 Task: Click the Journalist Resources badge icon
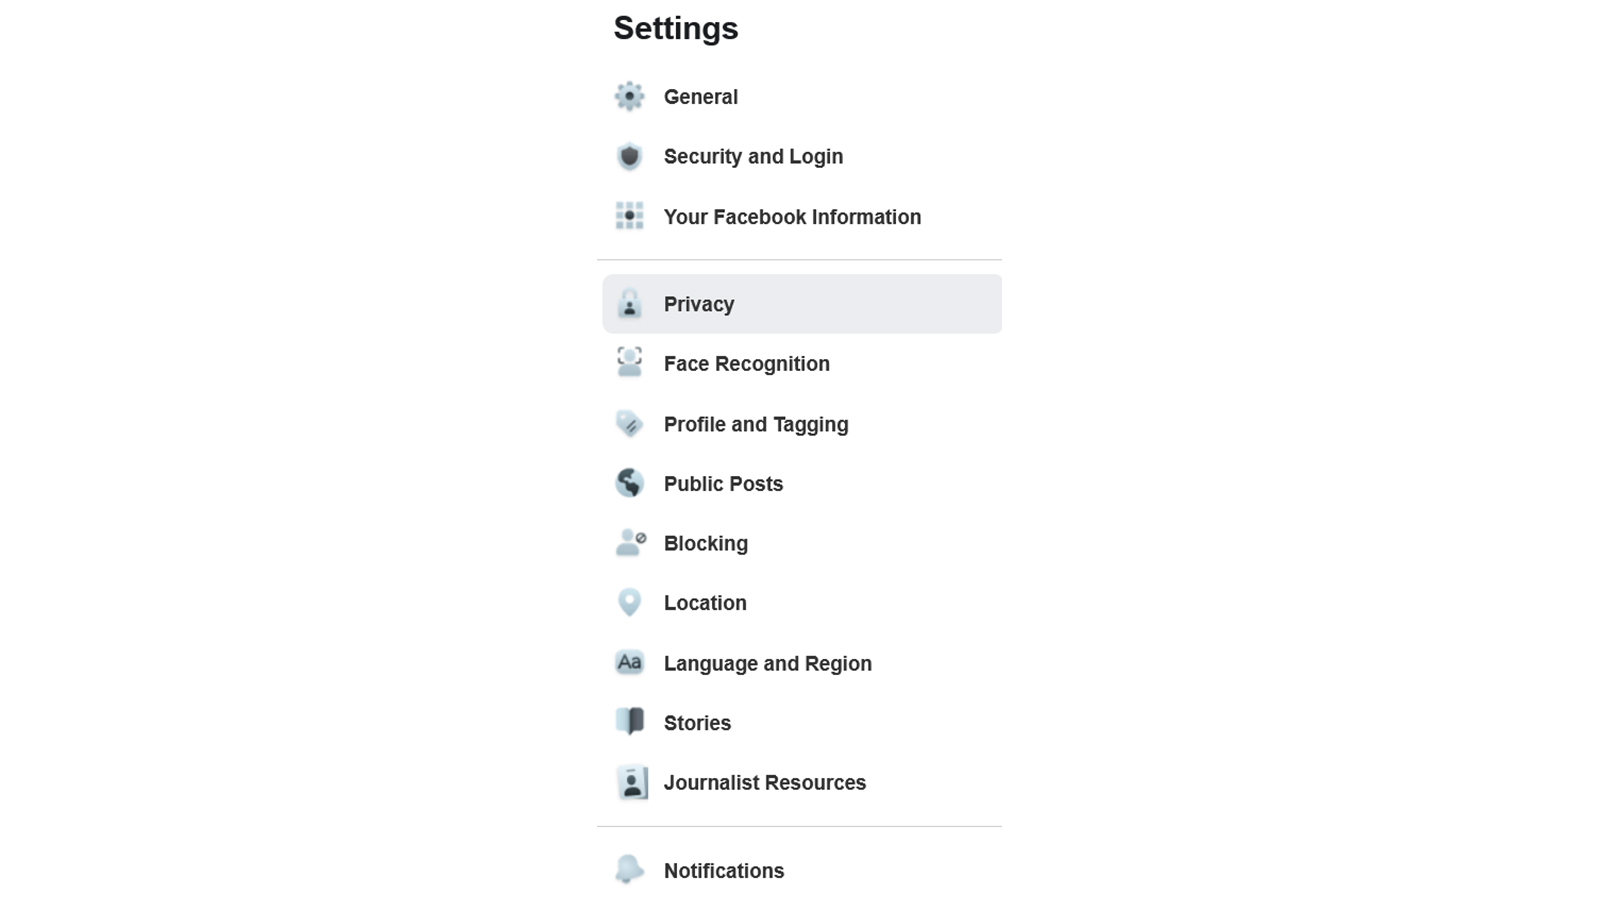[x=631, y=783]
